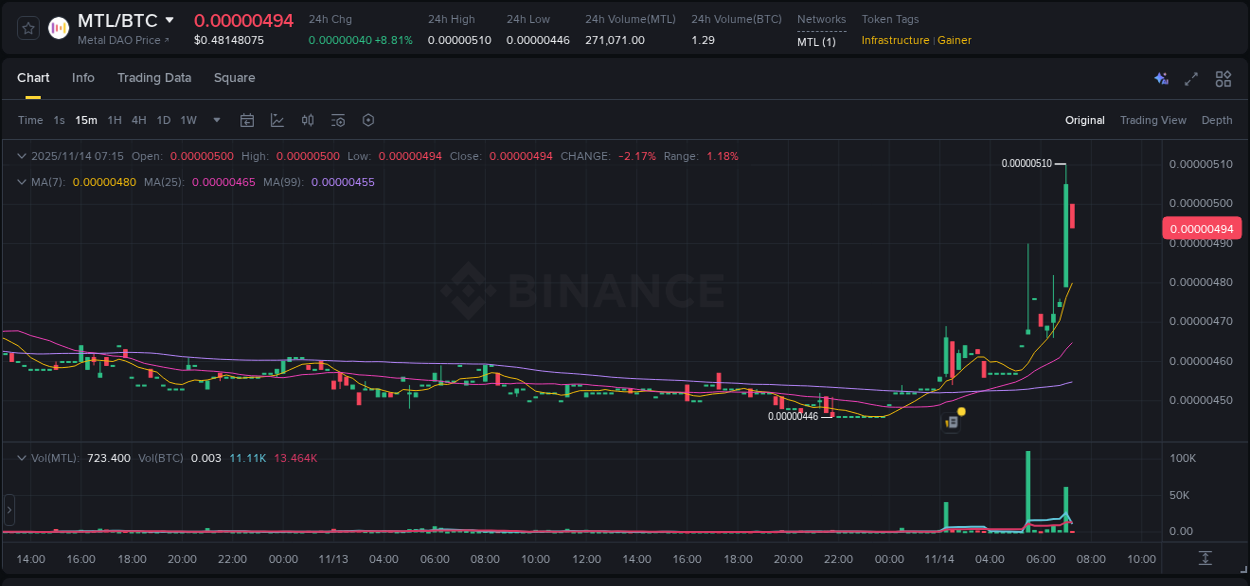Image resolution: width=1250 pixels, height=586 pixels.
Task: Open the chart style icon
Action: (279, 120)
